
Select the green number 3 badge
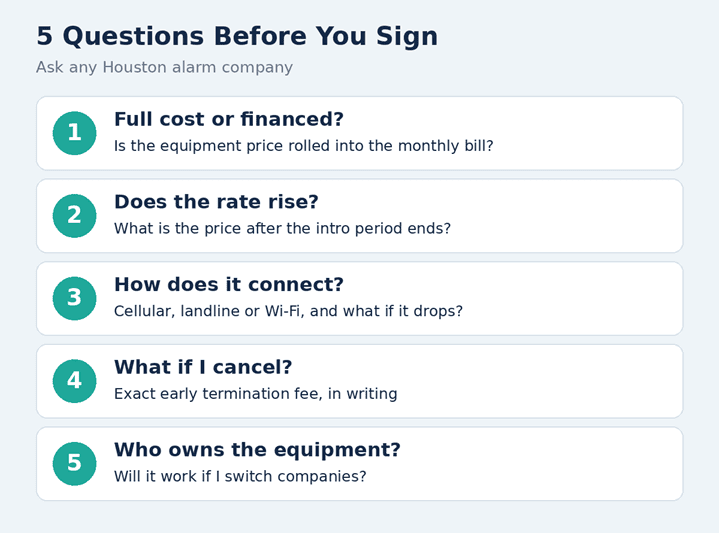75,298
